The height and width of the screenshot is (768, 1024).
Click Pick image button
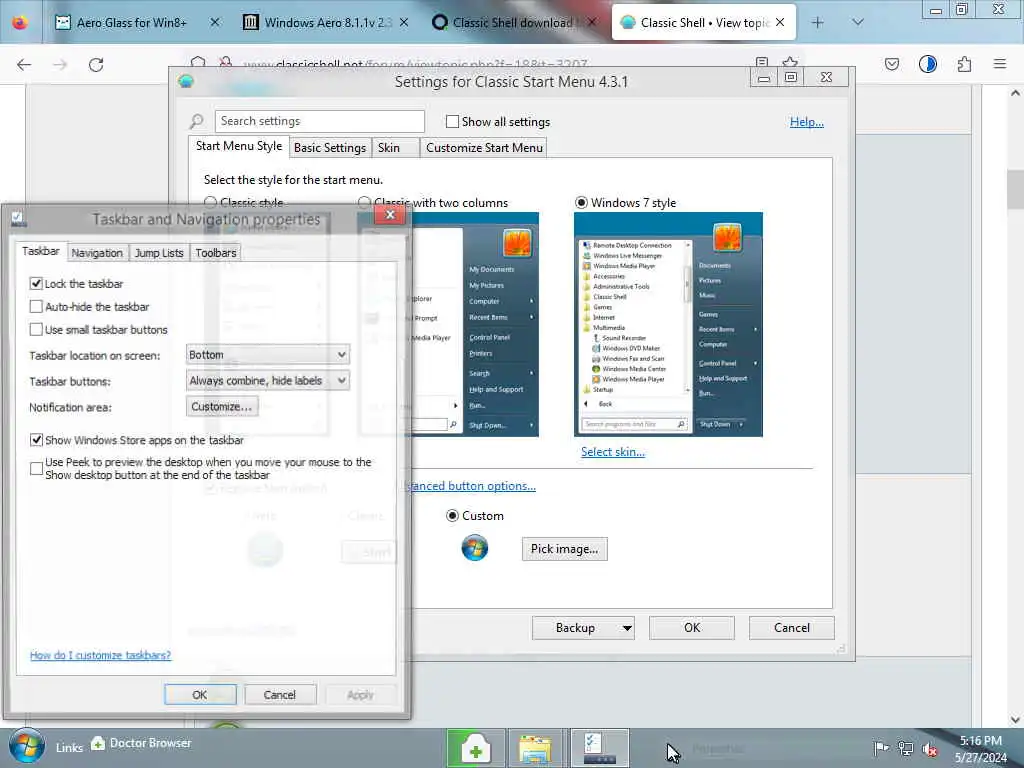[x=564, y=549]
